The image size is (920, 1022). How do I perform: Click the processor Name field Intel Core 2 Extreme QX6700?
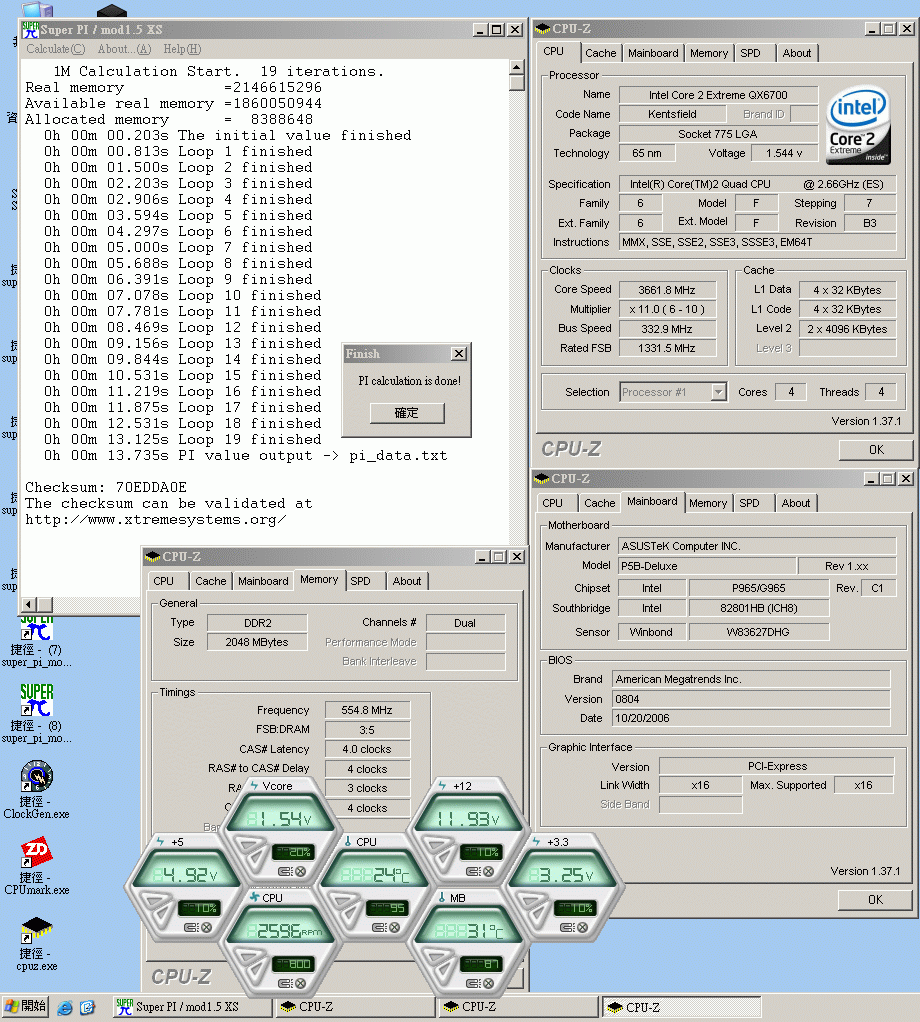click(x=718, y=95)
